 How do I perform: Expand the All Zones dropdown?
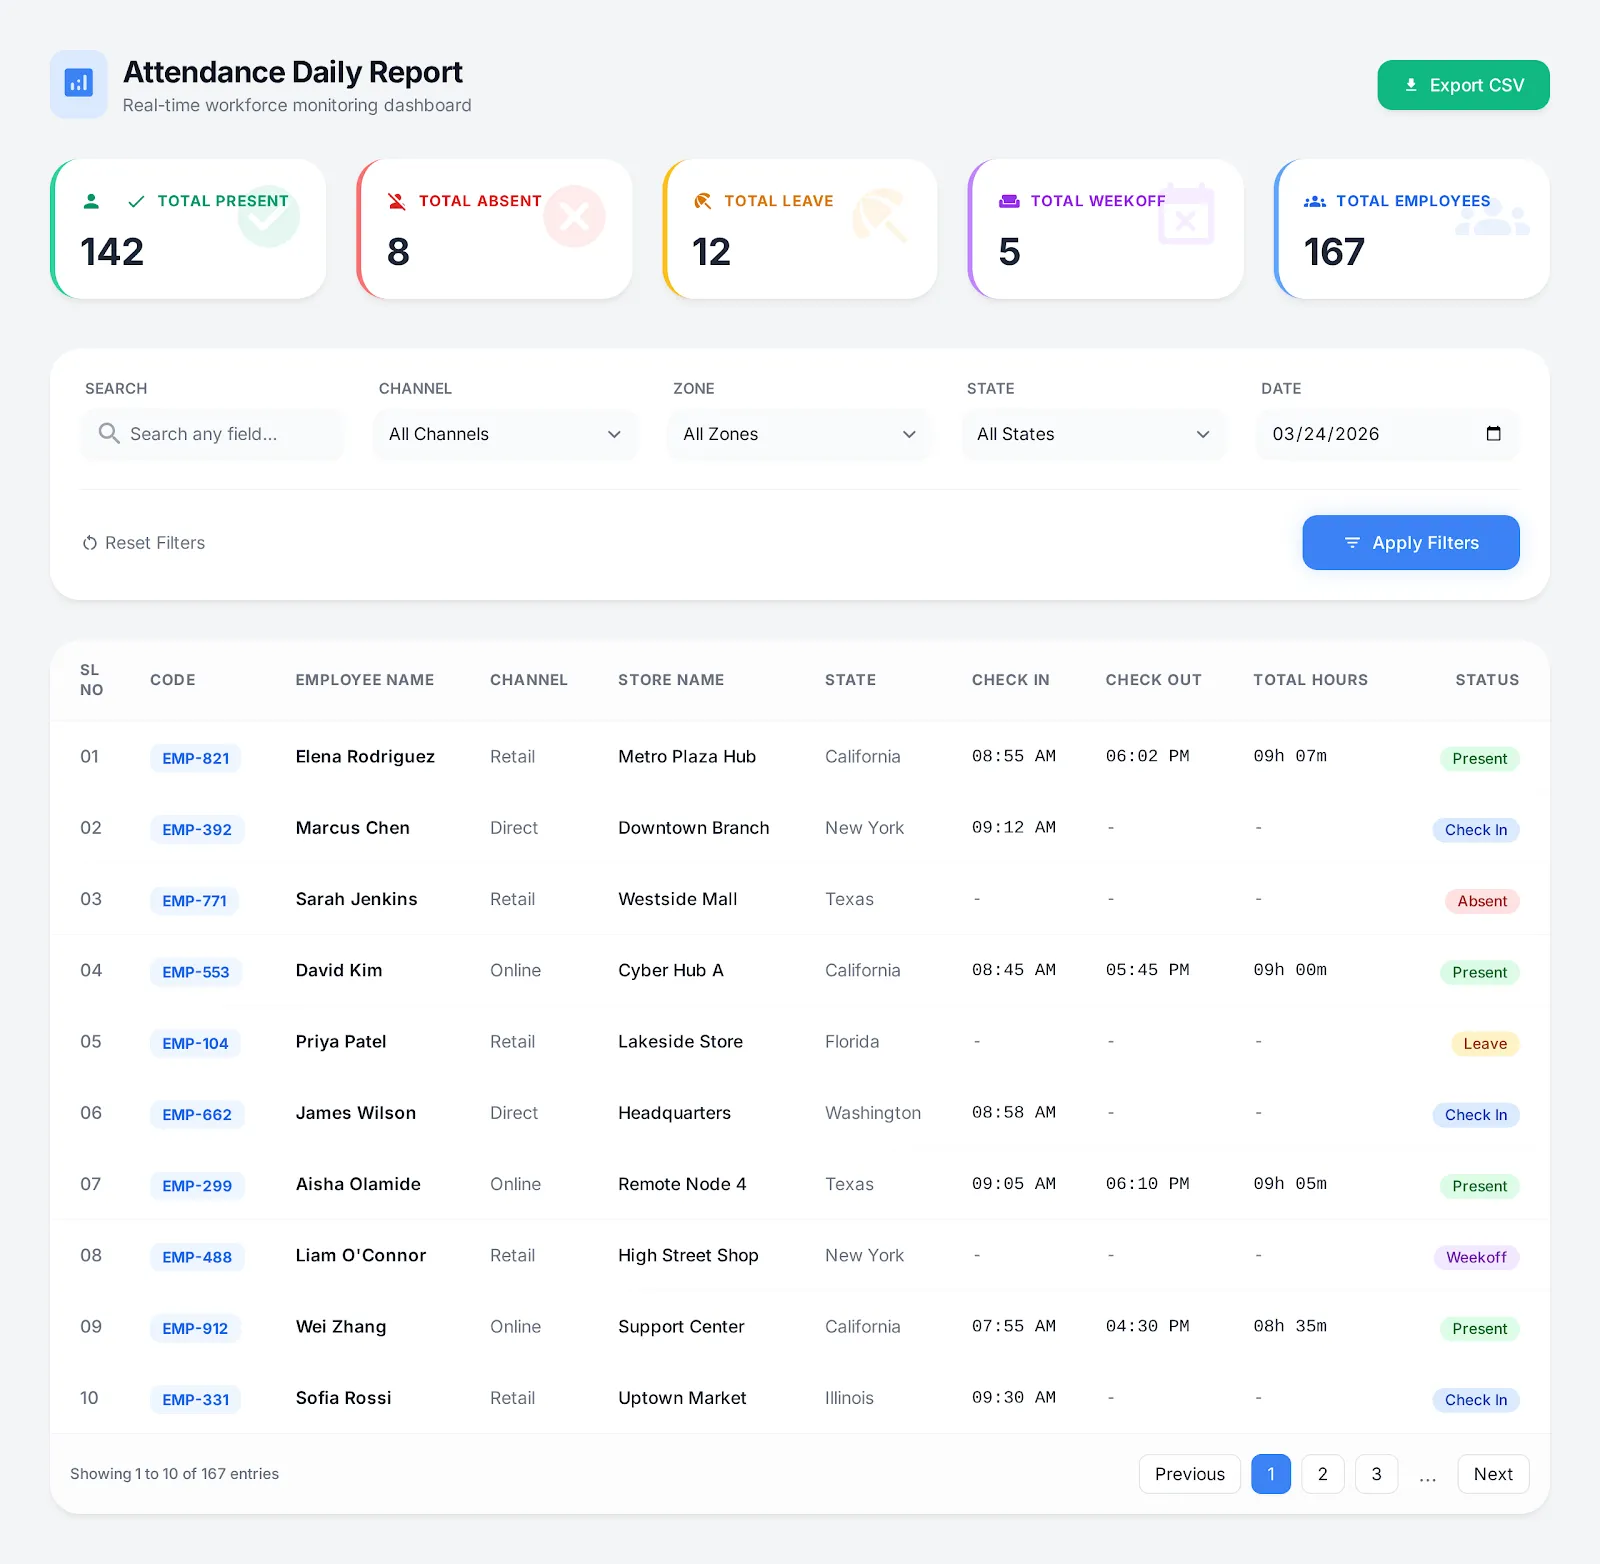798,434
